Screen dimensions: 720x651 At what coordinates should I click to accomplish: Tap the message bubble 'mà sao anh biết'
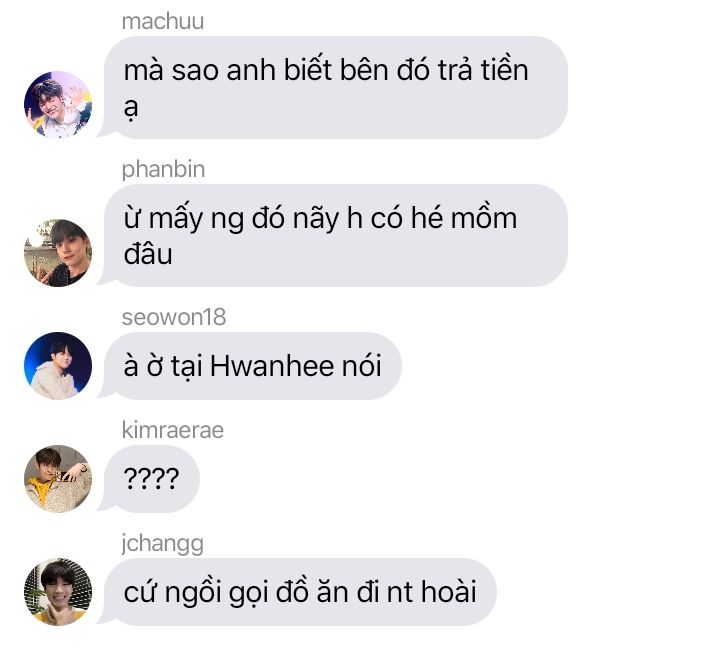click(336, 88)
